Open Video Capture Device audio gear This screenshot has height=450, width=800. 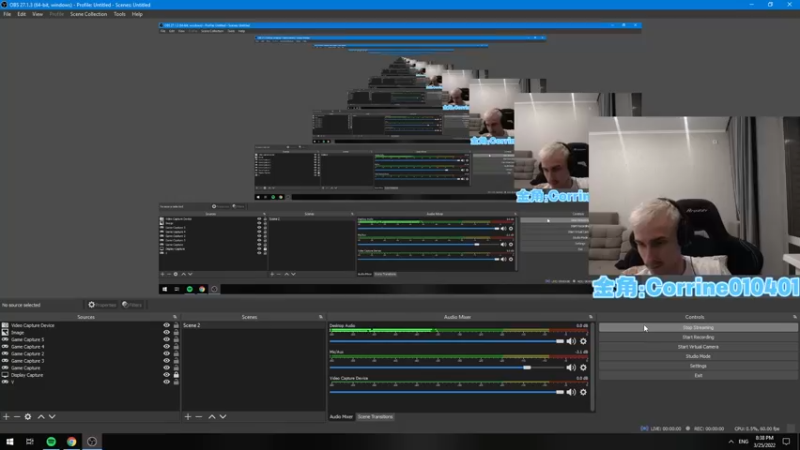(583, 392)
